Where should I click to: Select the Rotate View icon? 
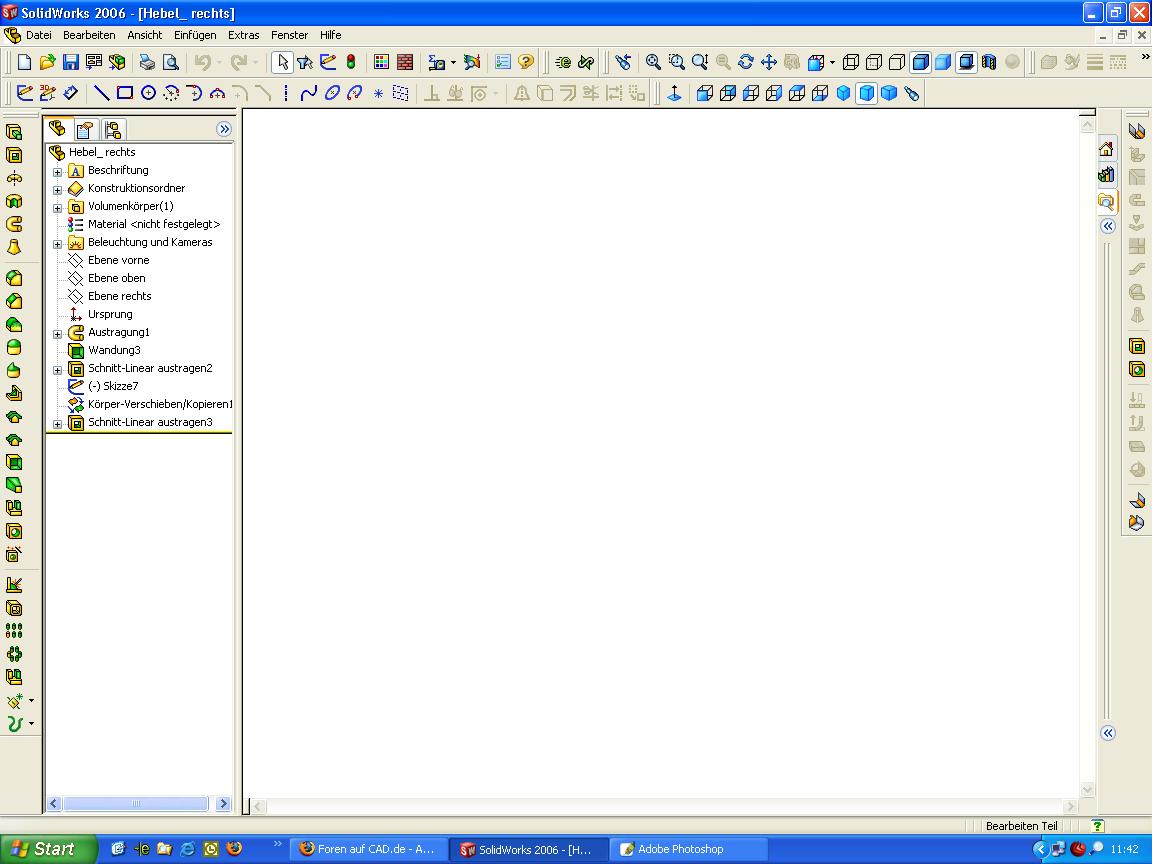746,62
